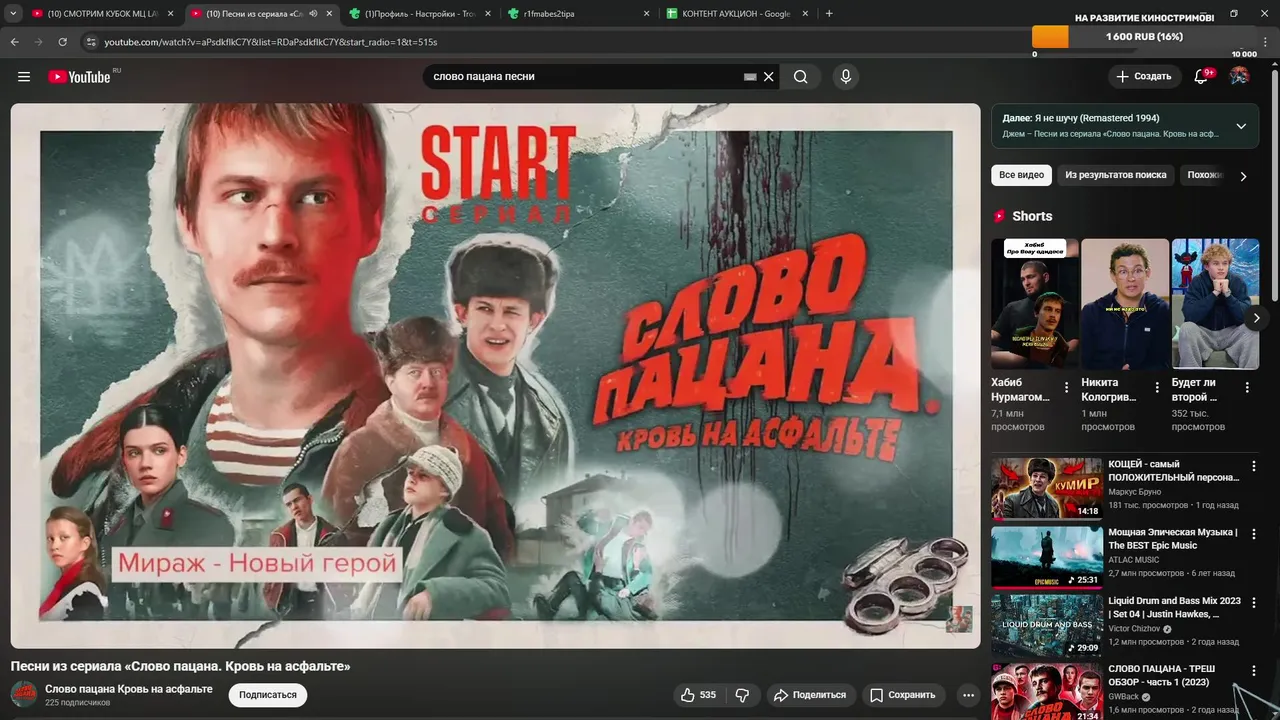Image resolution: width=1280 pixels, height=720 pixels.
Task: Click the donation goal progress bar
Action: coord(1145,37)
